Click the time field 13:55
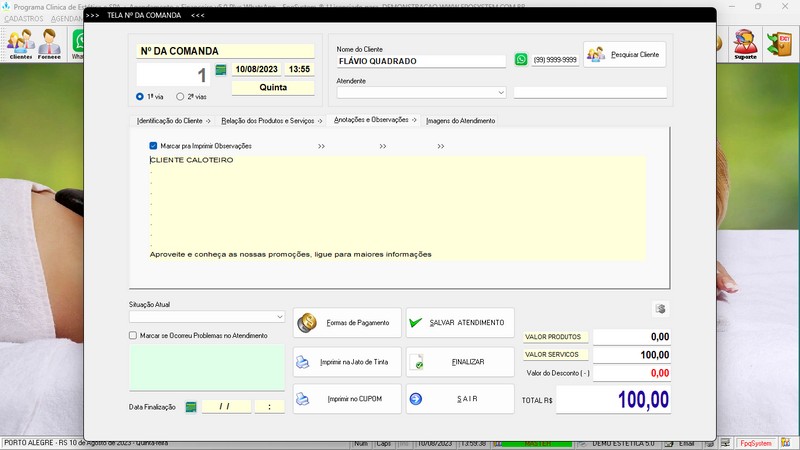The image size is (800, 450). (299, 69)
